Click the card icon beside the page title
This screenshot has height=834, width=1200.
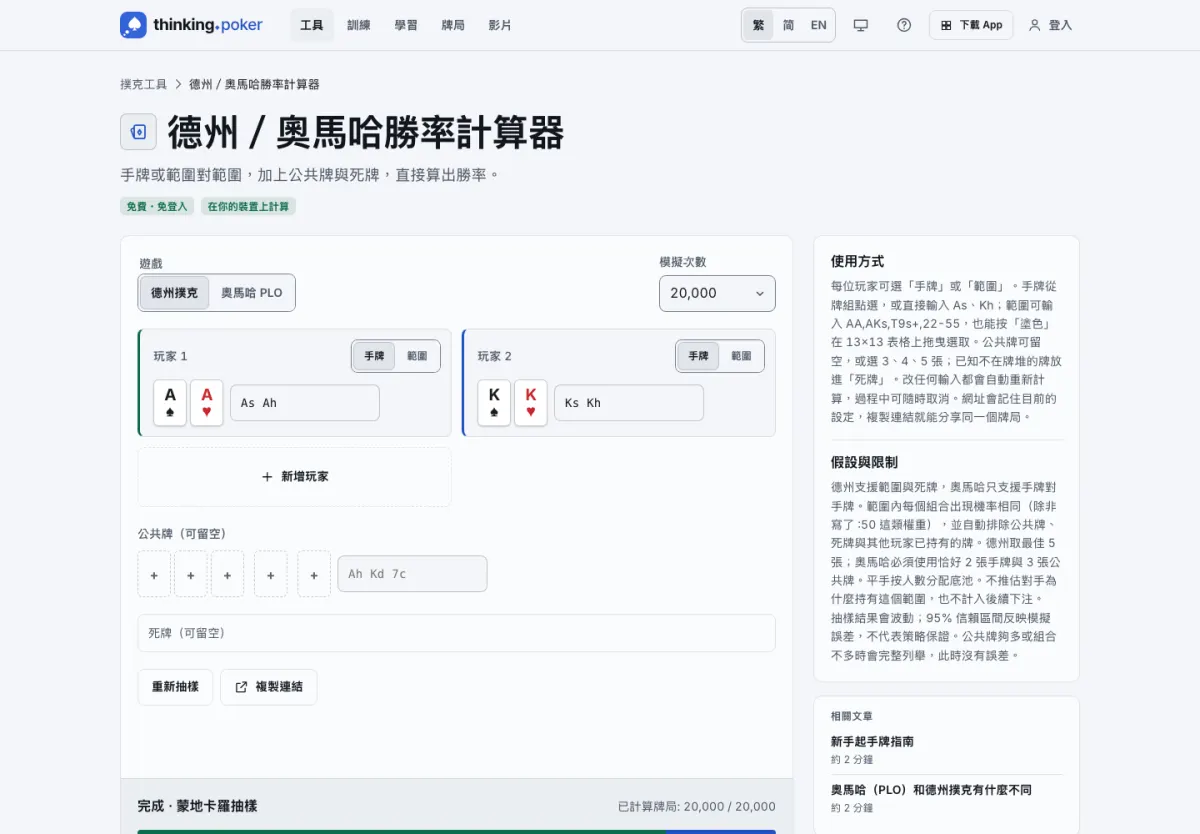(x=138, y=131)
